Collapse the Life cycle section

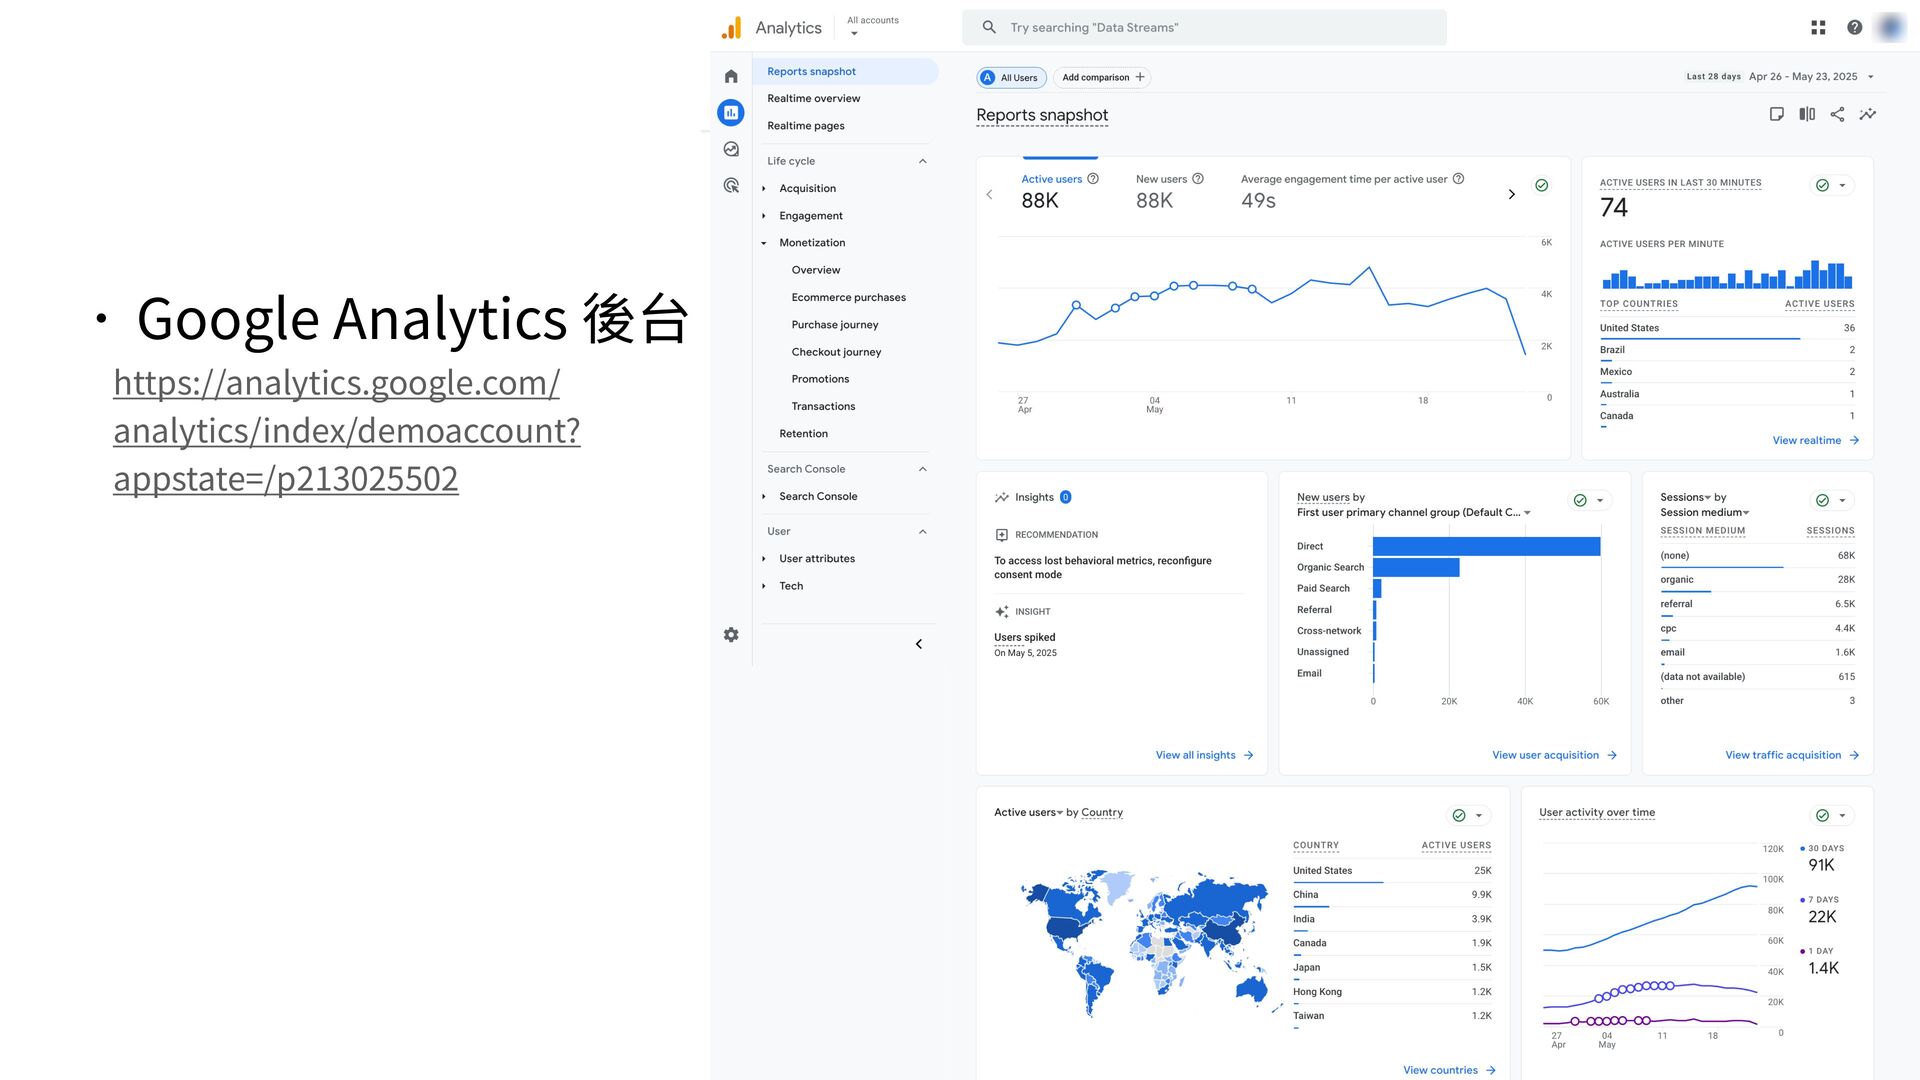click(x=922, y=162)
